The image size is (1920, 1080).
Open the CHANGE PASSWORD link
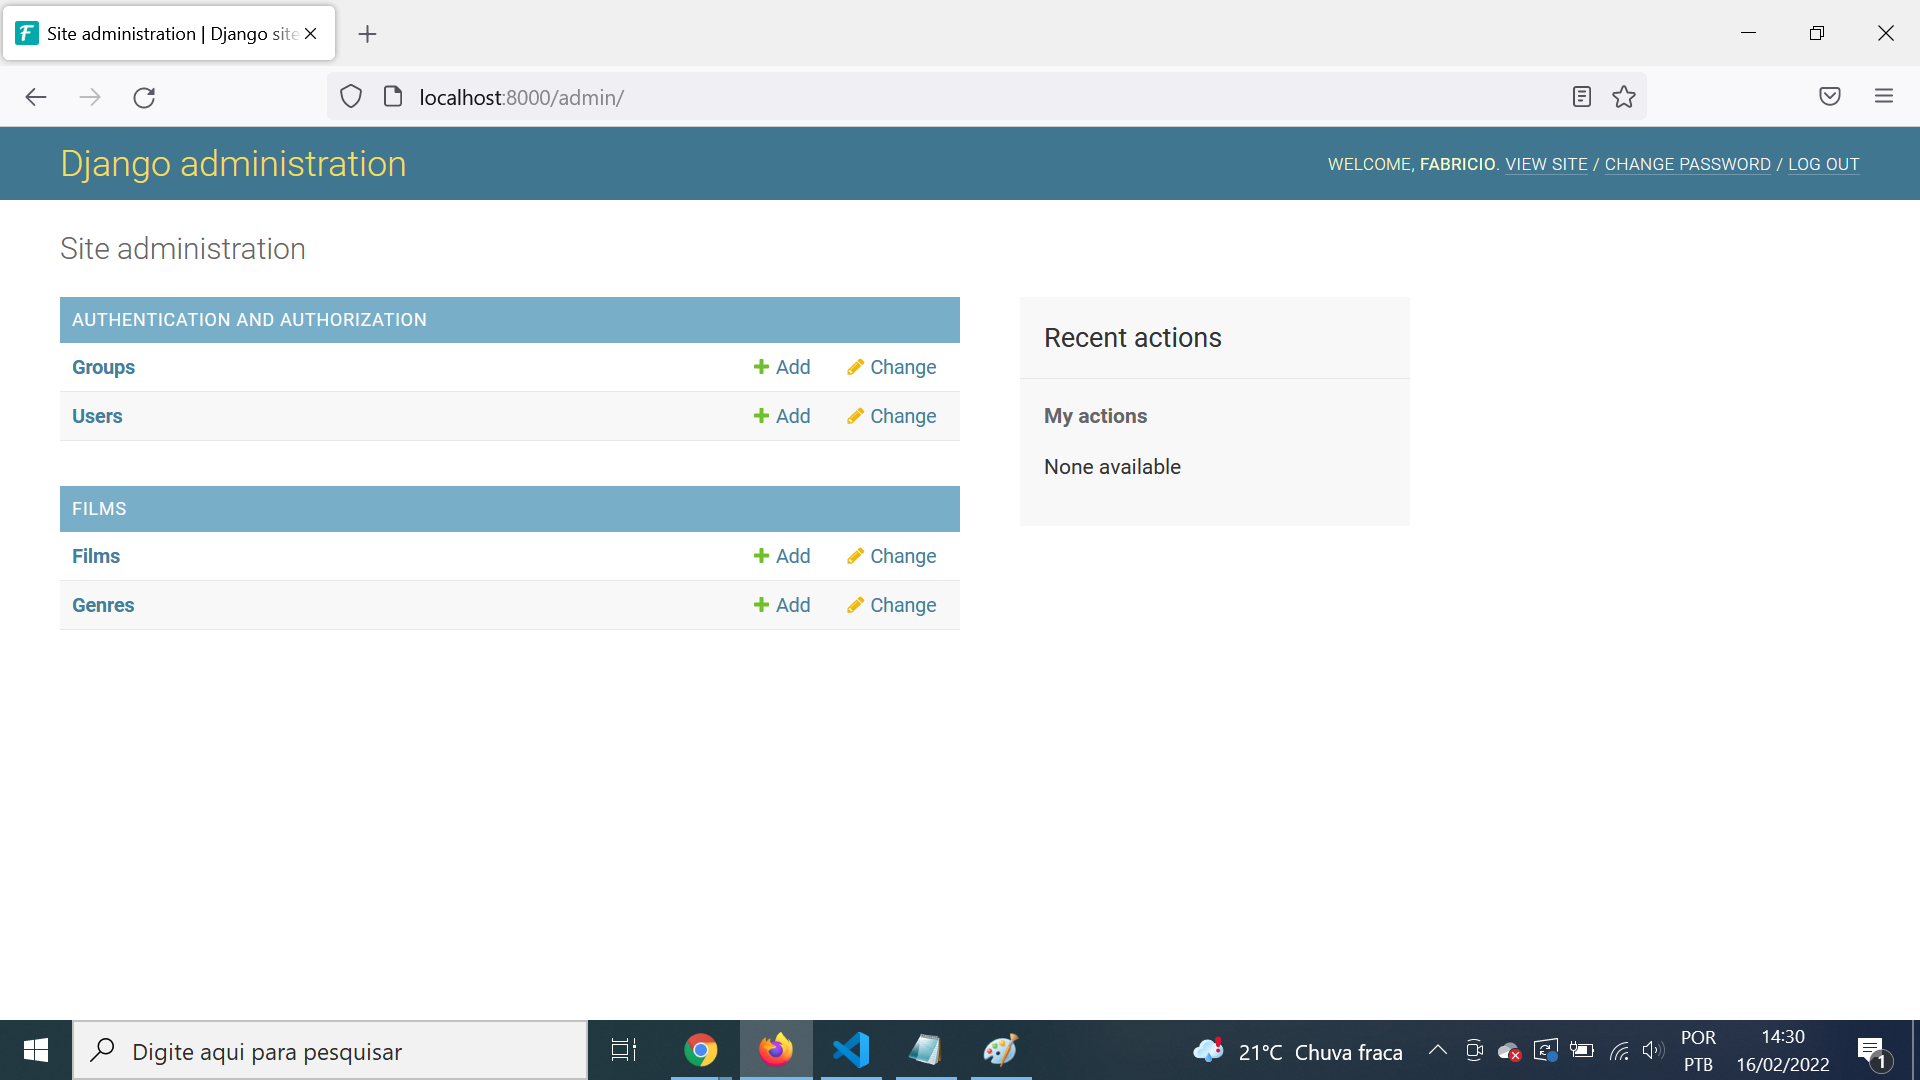coord(1687,164)
